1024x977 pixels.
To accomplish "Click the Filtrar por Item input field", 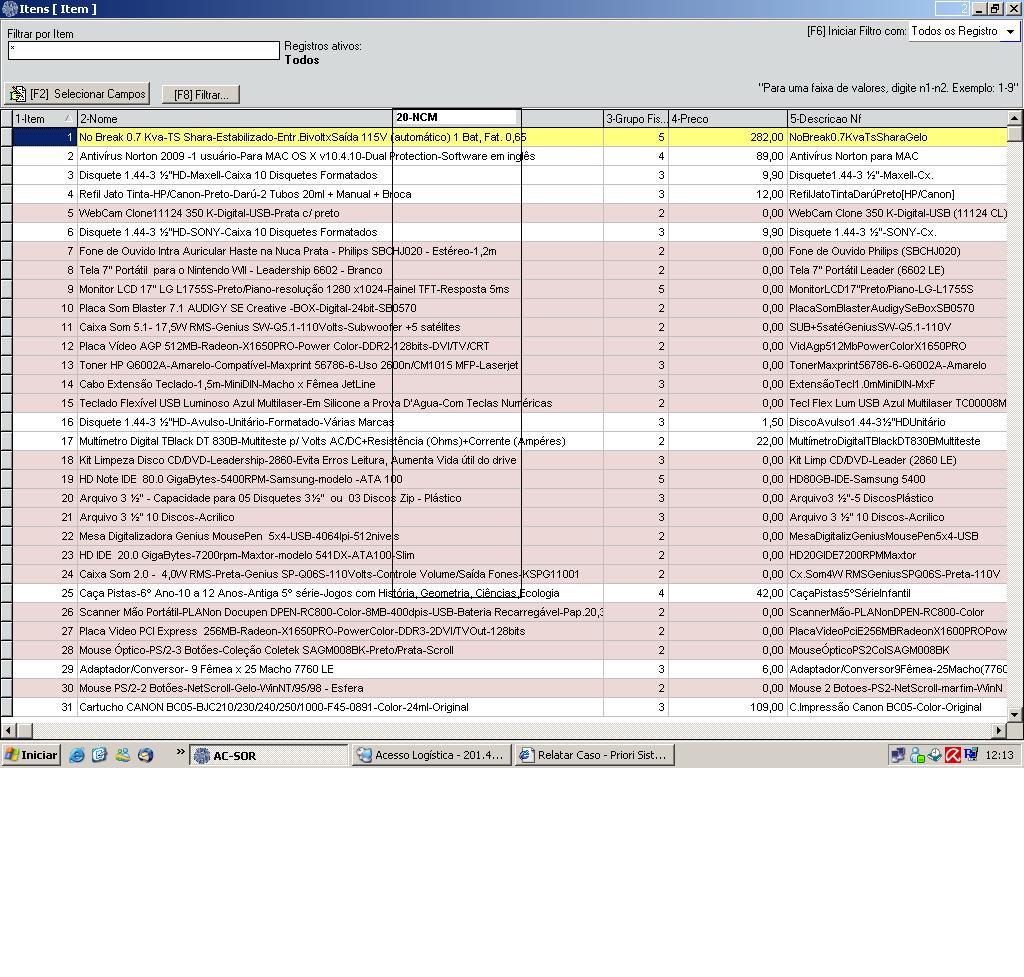I will [x=144, y=50].
